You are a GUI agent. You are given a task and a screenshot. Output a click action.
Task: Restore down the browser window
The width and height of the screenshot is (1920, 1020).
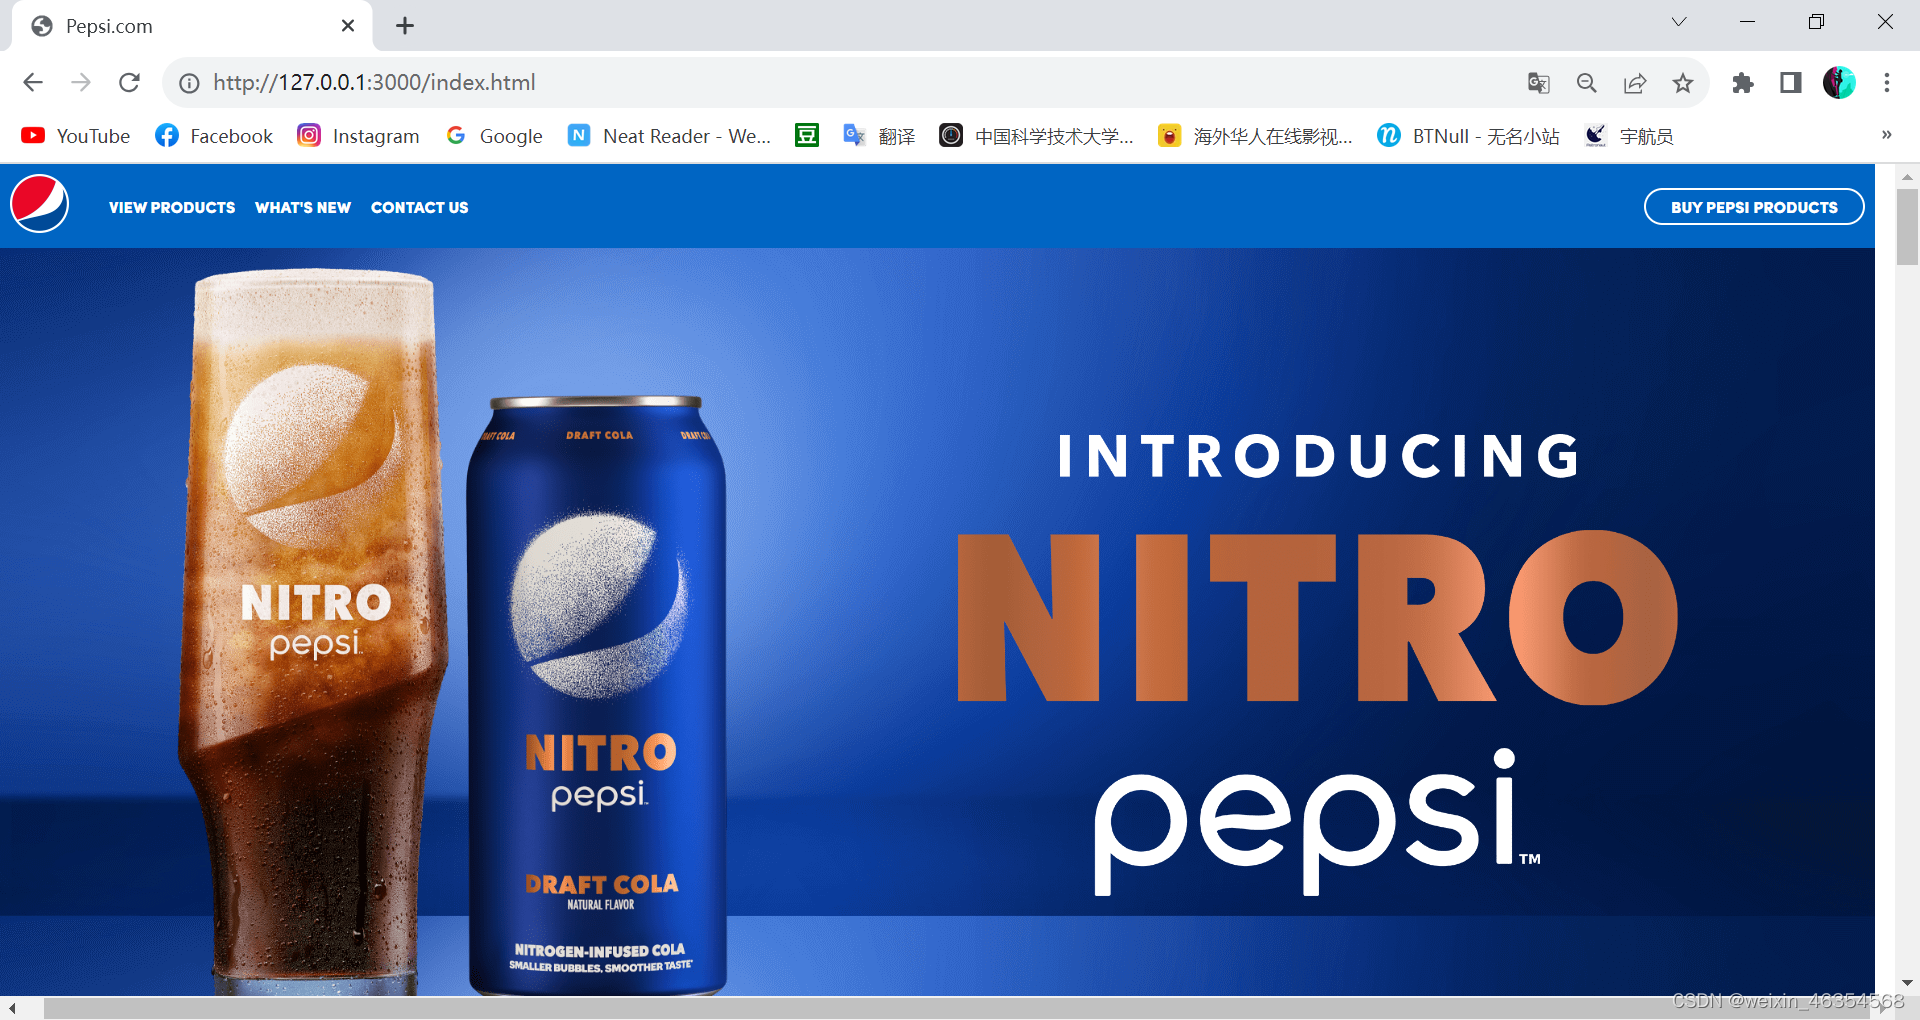coord(1816,22)
